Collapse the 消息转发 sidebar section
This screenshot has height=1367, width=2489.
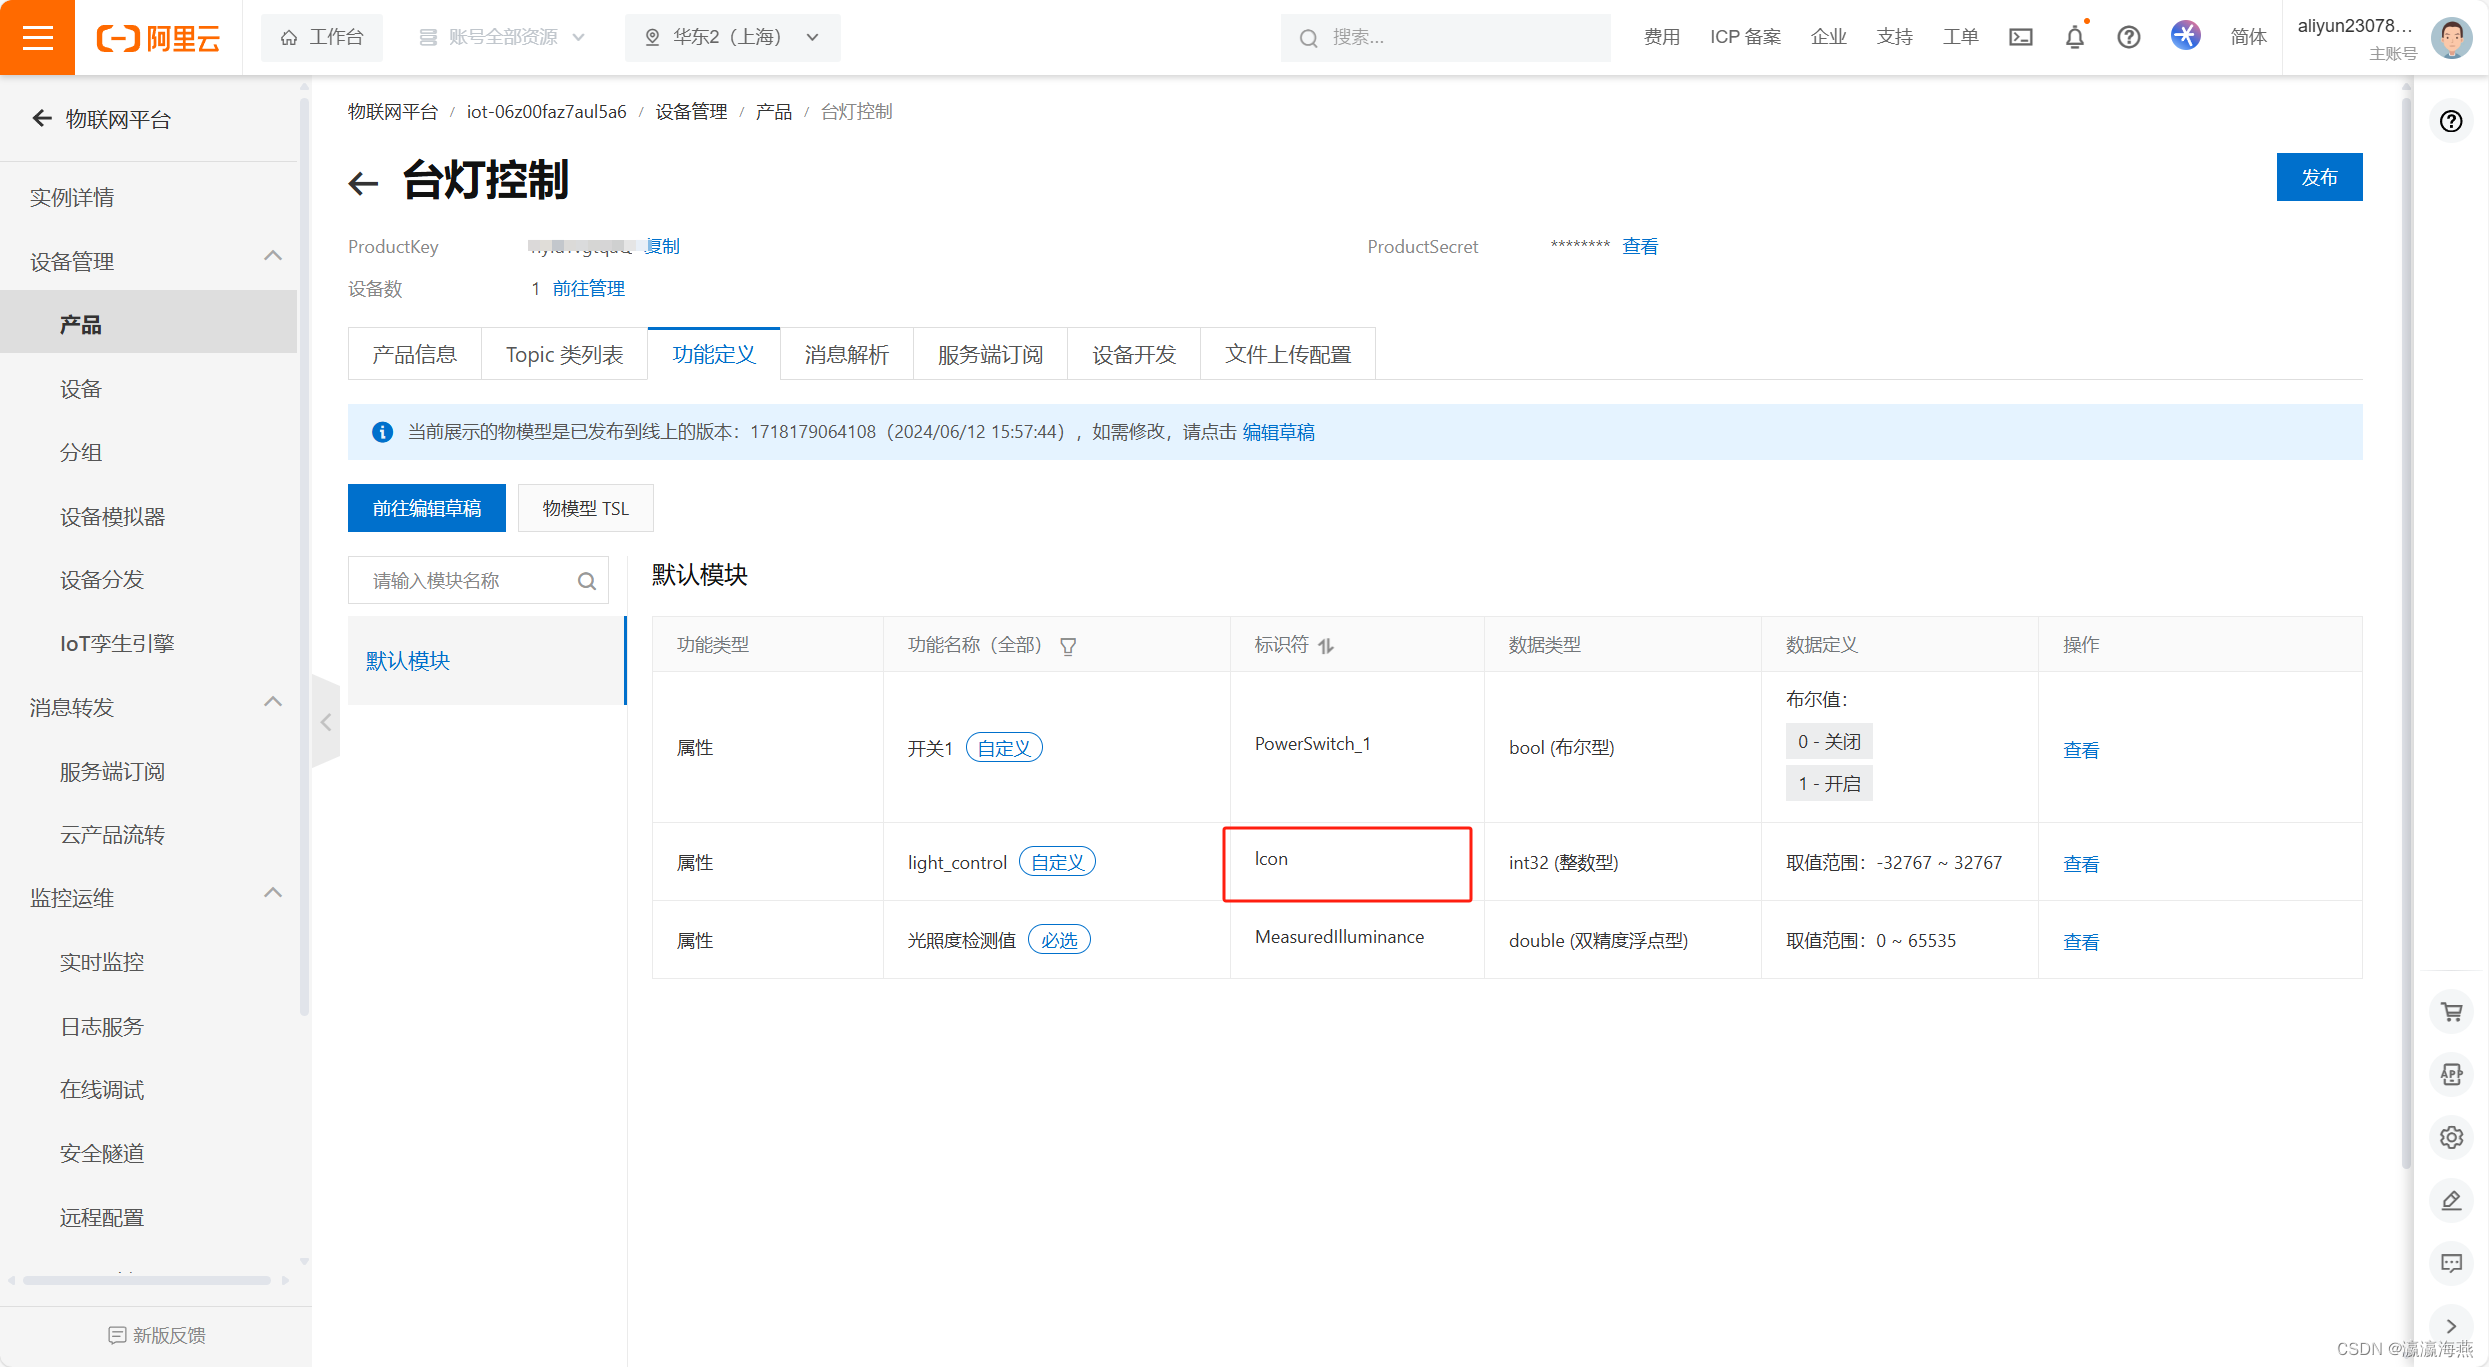pyautogui.click(x=272, y=702)
